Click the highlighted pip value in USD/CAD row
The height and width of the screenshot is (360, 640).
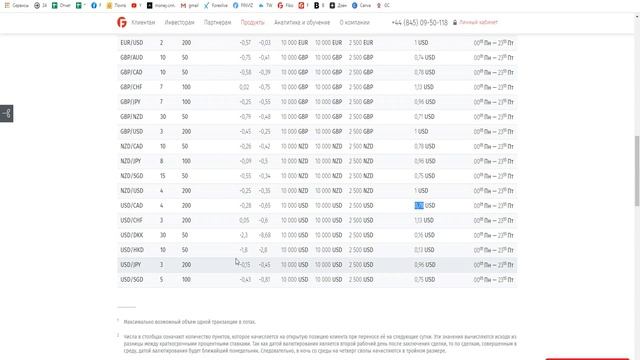[x=419, y=205]
